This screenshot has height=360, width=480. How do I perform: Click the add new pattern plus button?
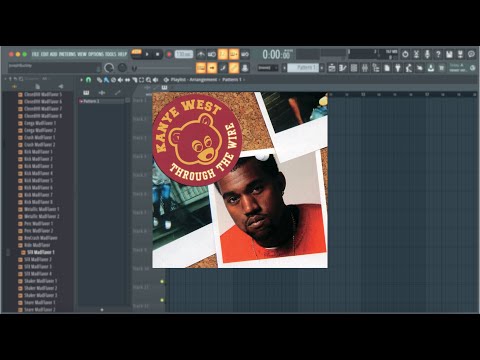322,68
